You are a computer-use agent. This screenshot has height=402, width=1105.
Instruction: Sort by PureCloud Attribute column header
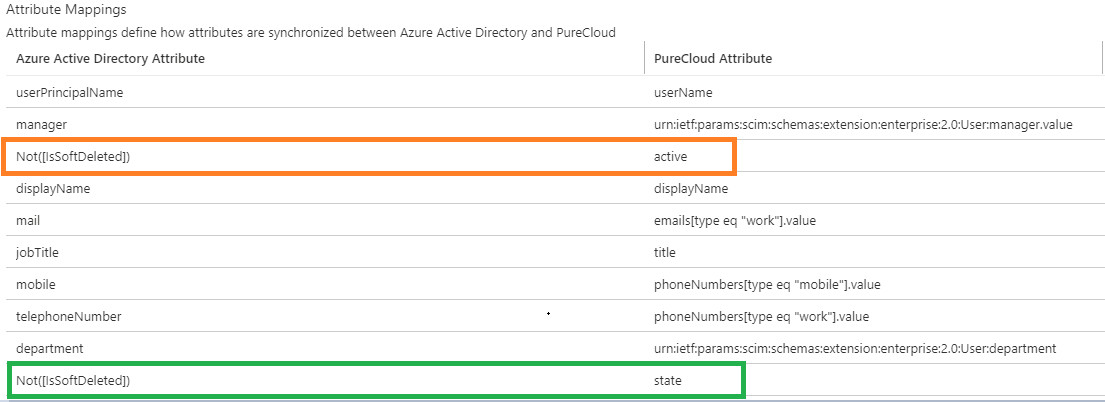[713, 59]
